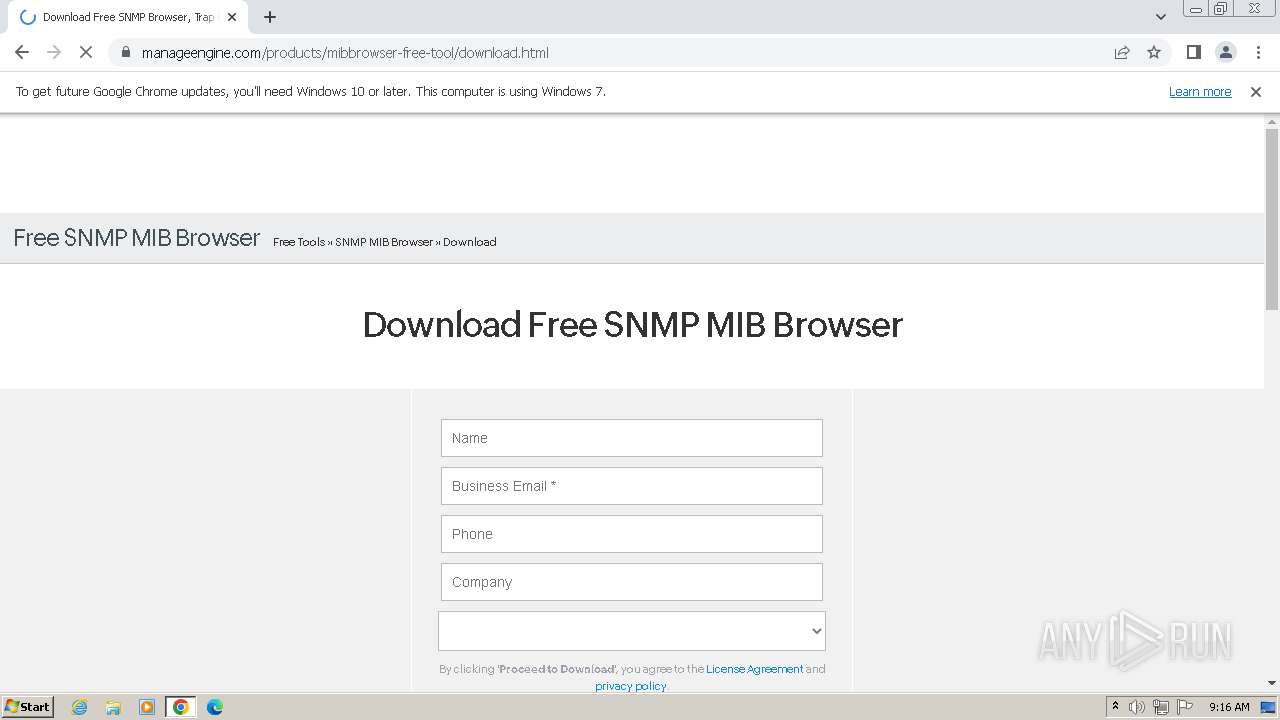Click into the Business Email field

coord(632,486)
